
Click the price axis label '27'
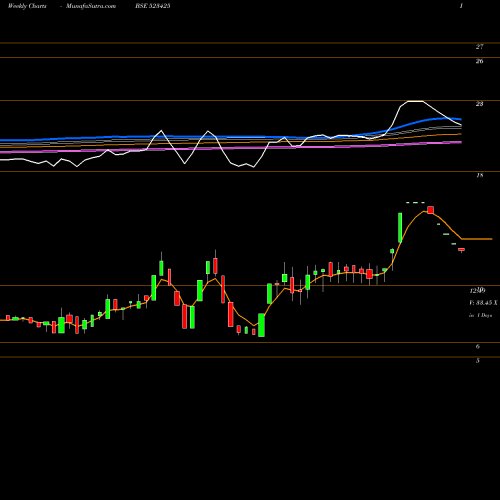(x=479, y=47)
